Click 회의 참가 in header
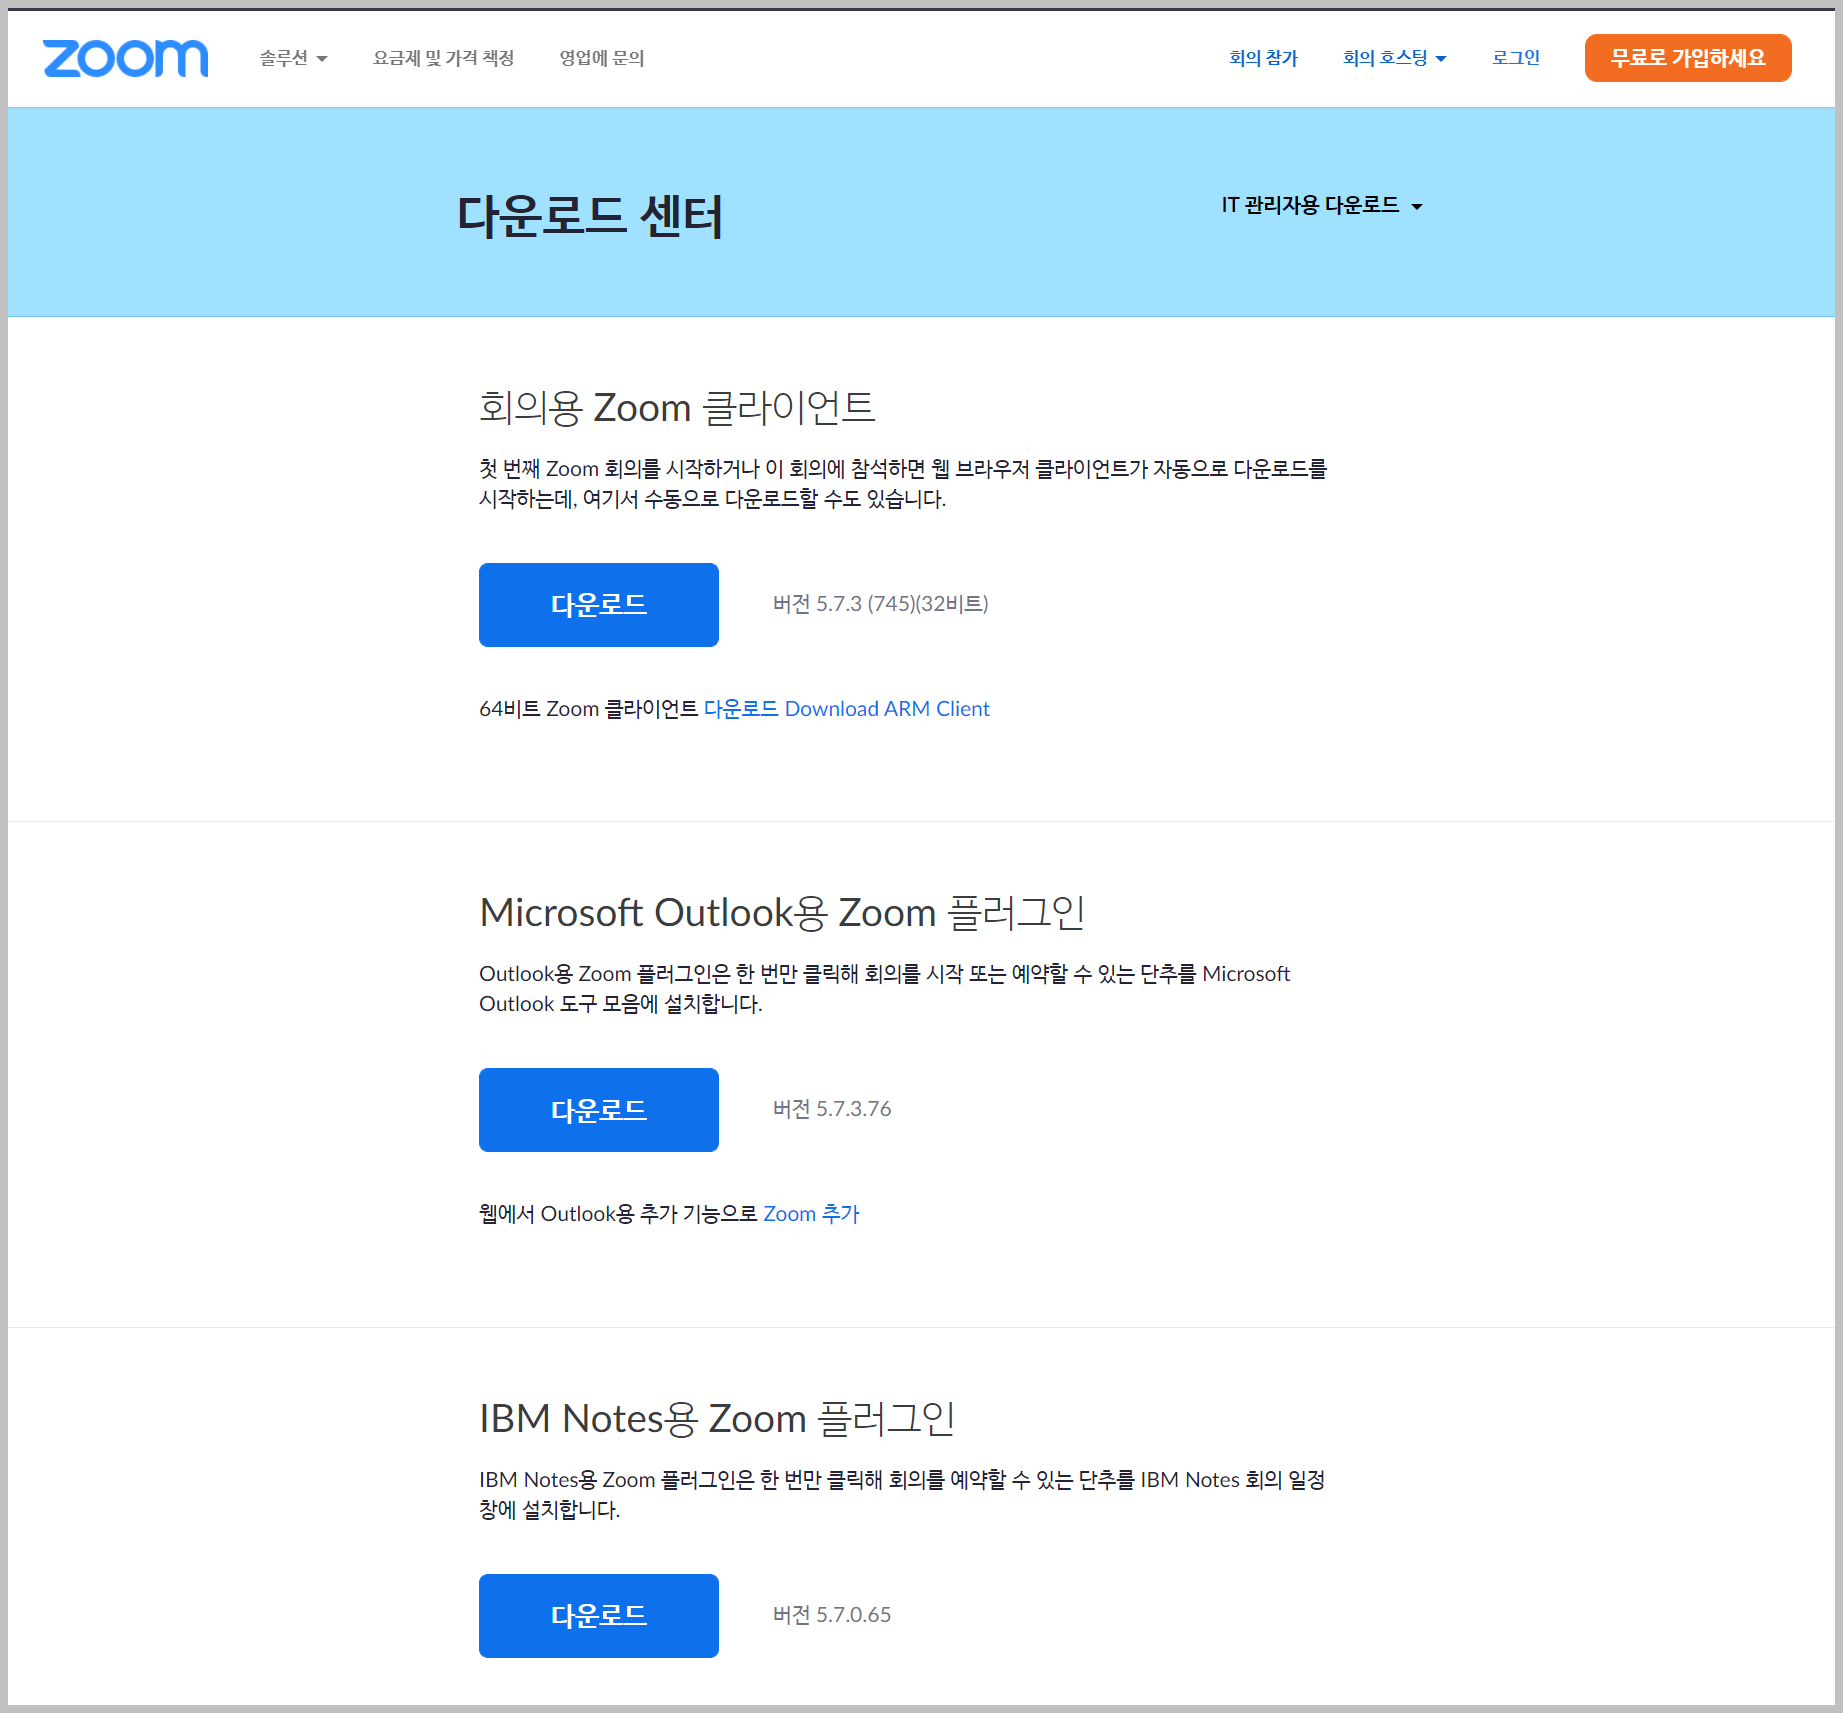The width and height of the screenshot is (1843, 1713). click(1263, 59)
